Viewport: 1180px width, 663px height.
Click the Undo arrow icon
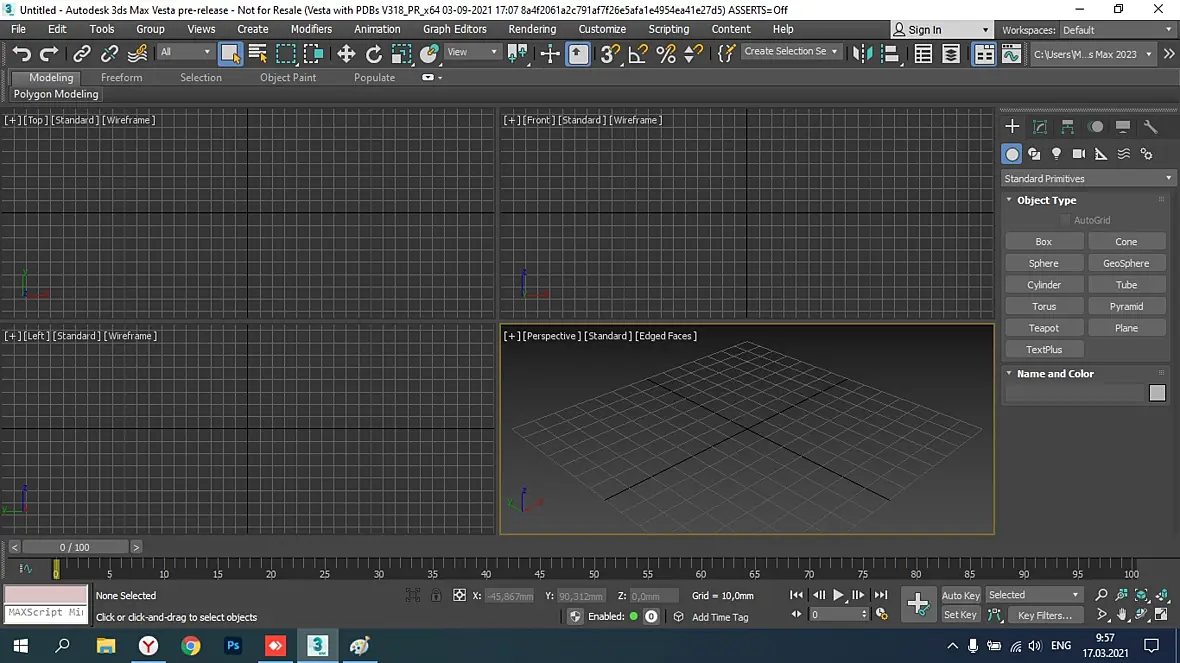(x=22, y=53)
